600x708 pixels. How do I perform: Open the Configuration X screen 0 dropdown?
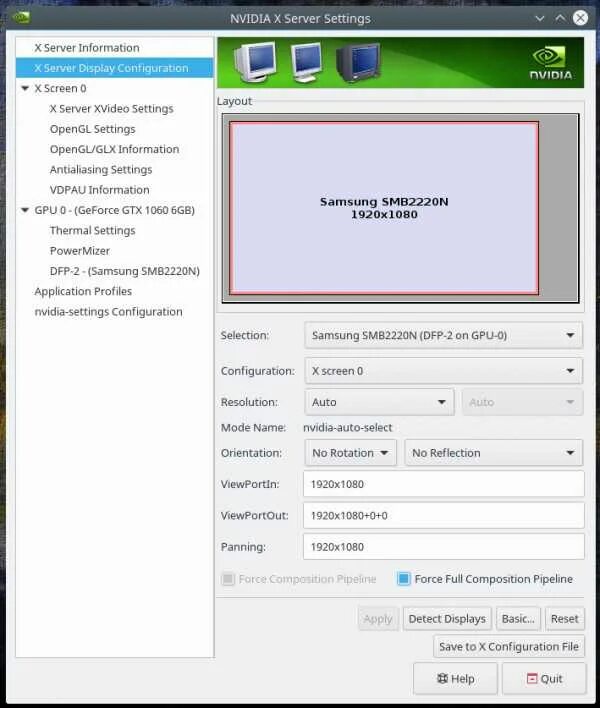click(443, 371)
